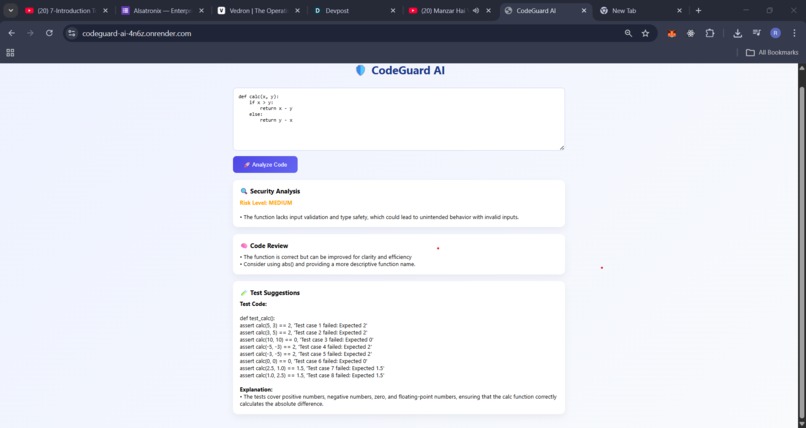Close the 7-Introduction YouTube tab
This screenshot has width=806, height=428.
tap(105, 10)
